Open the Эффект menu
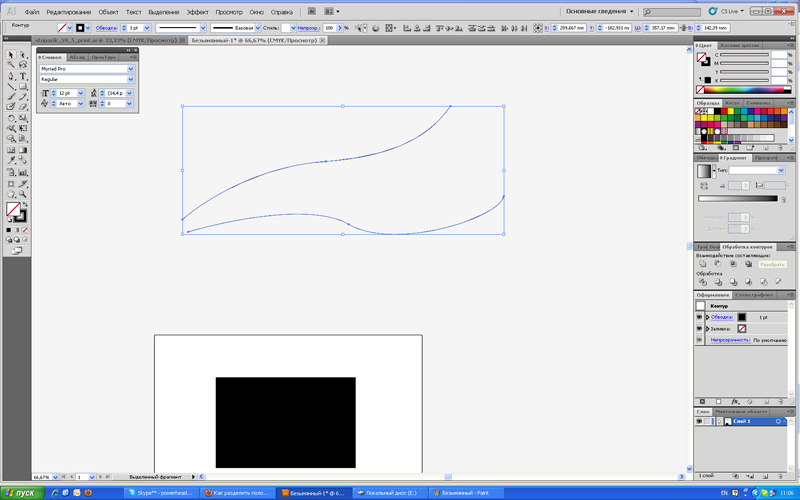Viewport: 800px width, 500px height. [x=197, y=12]
